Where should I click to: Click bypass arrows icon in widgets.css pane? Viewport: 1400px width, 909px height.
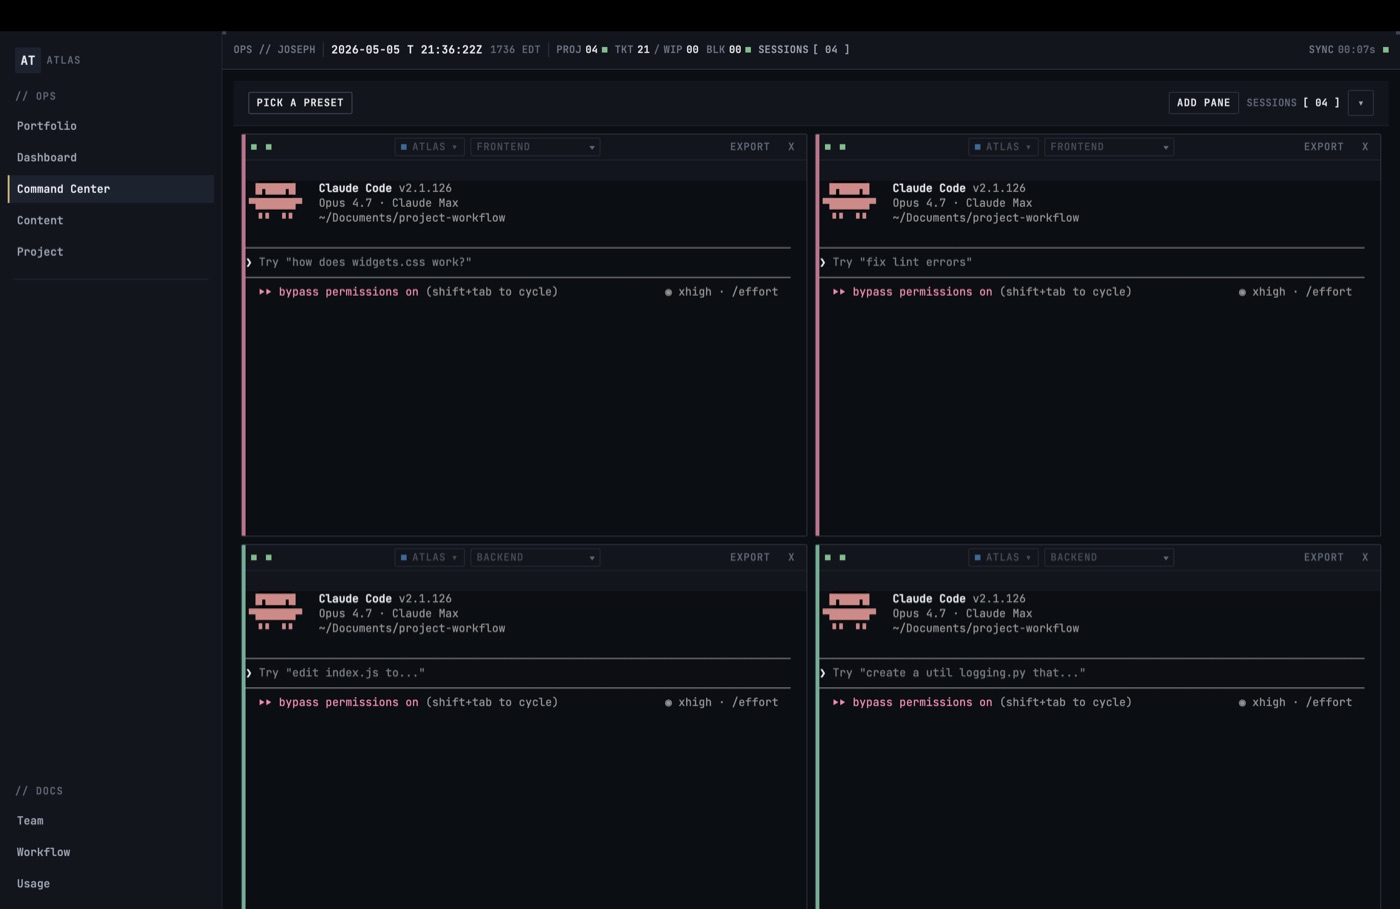[265, 292]
